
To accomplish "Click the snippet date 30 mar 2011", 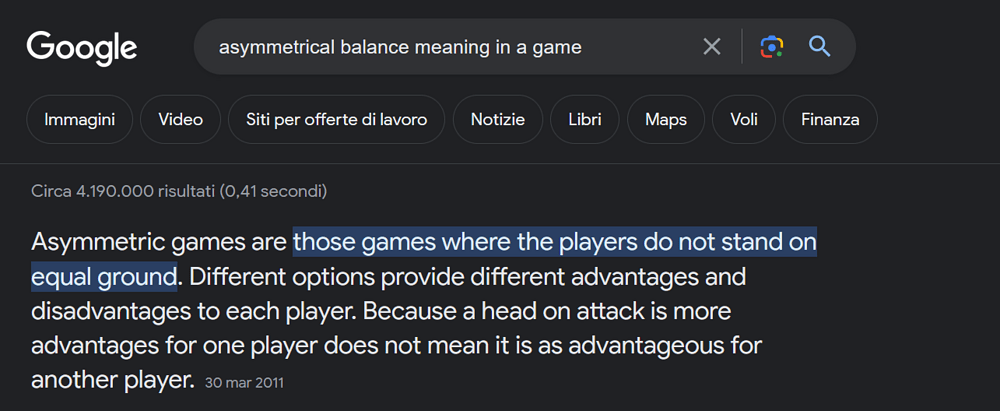I will point(245,383).
